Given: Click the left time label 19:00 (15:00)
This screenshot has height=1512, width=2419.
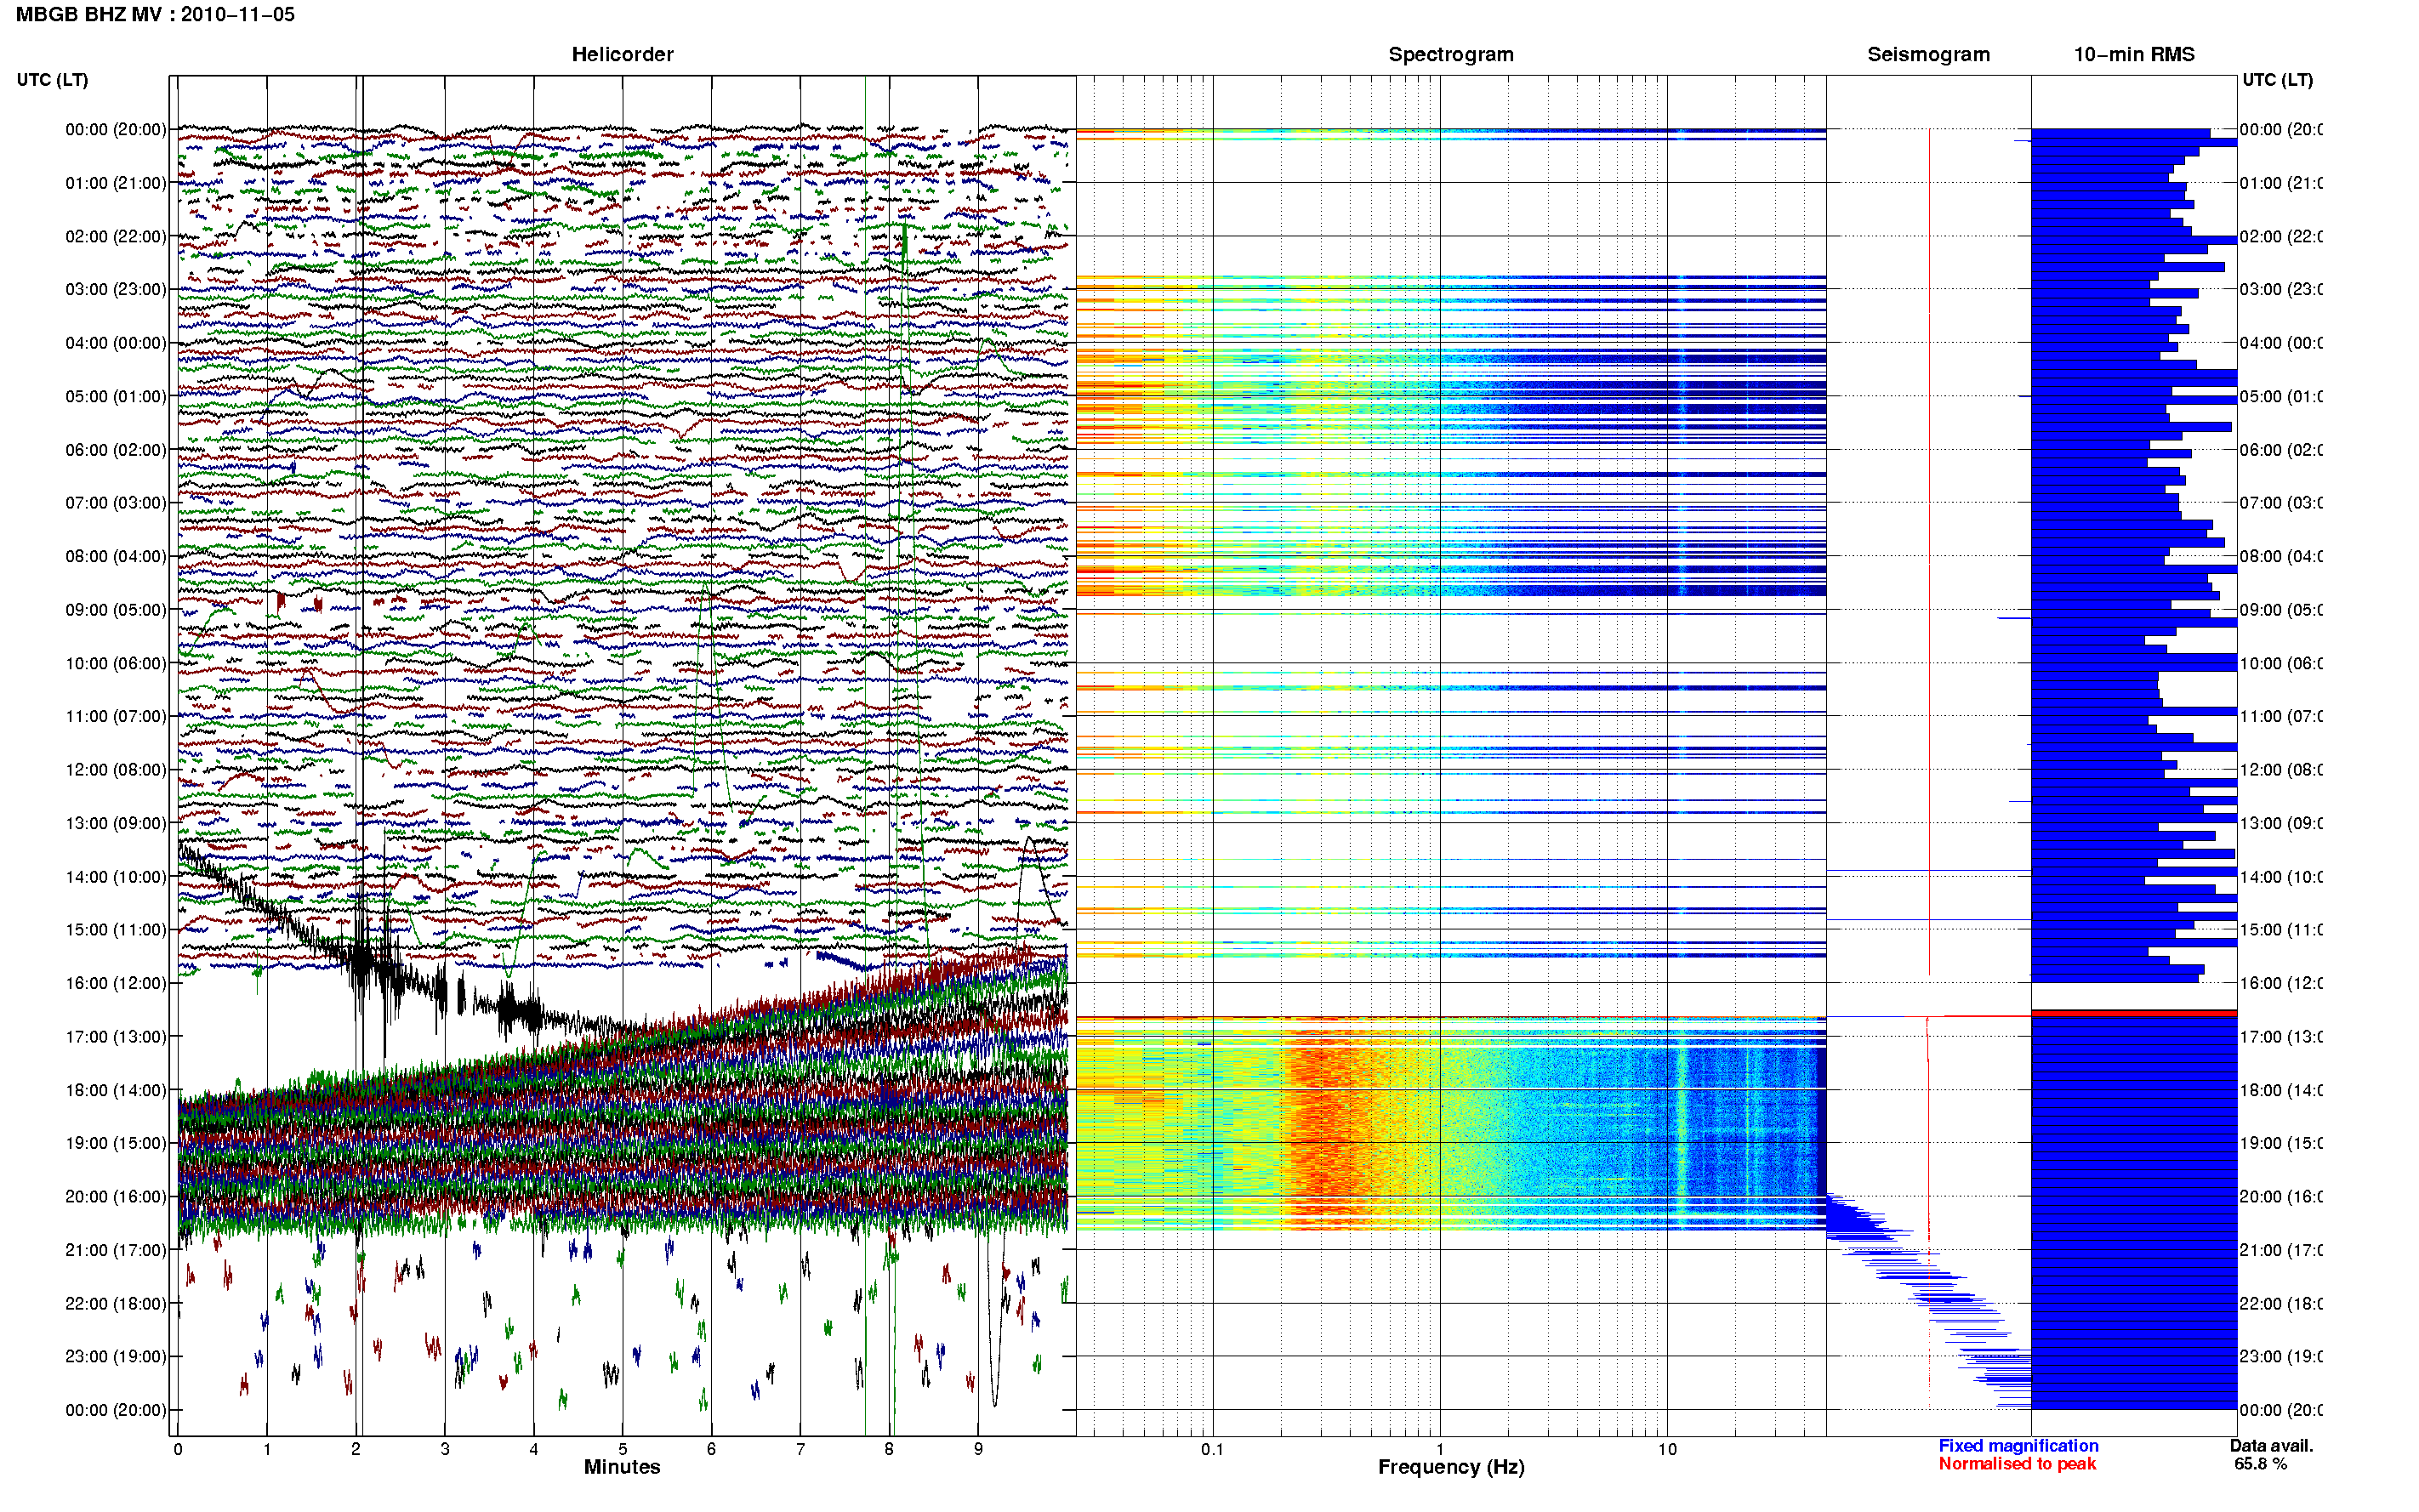Looking at the screenshot, I should [x=116, y=1143].
